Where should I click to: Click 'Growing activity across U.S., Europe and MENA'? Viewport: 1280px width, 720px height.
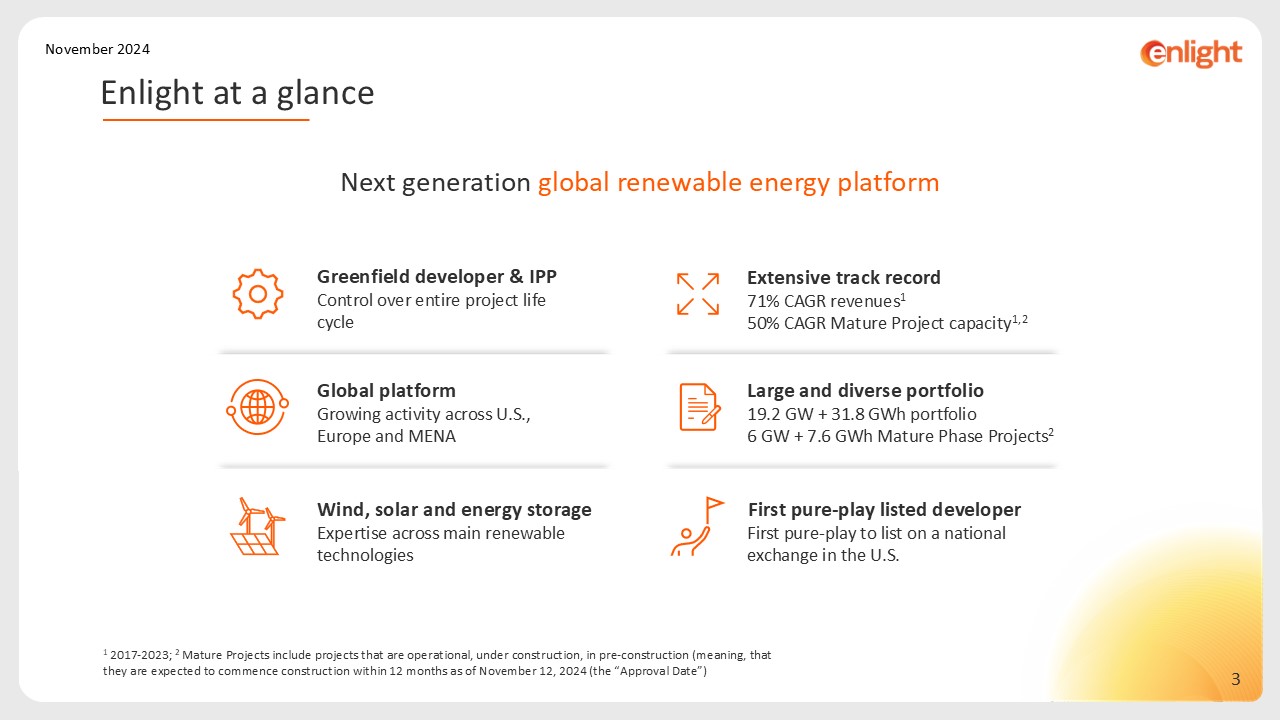(x=423, y=425)
